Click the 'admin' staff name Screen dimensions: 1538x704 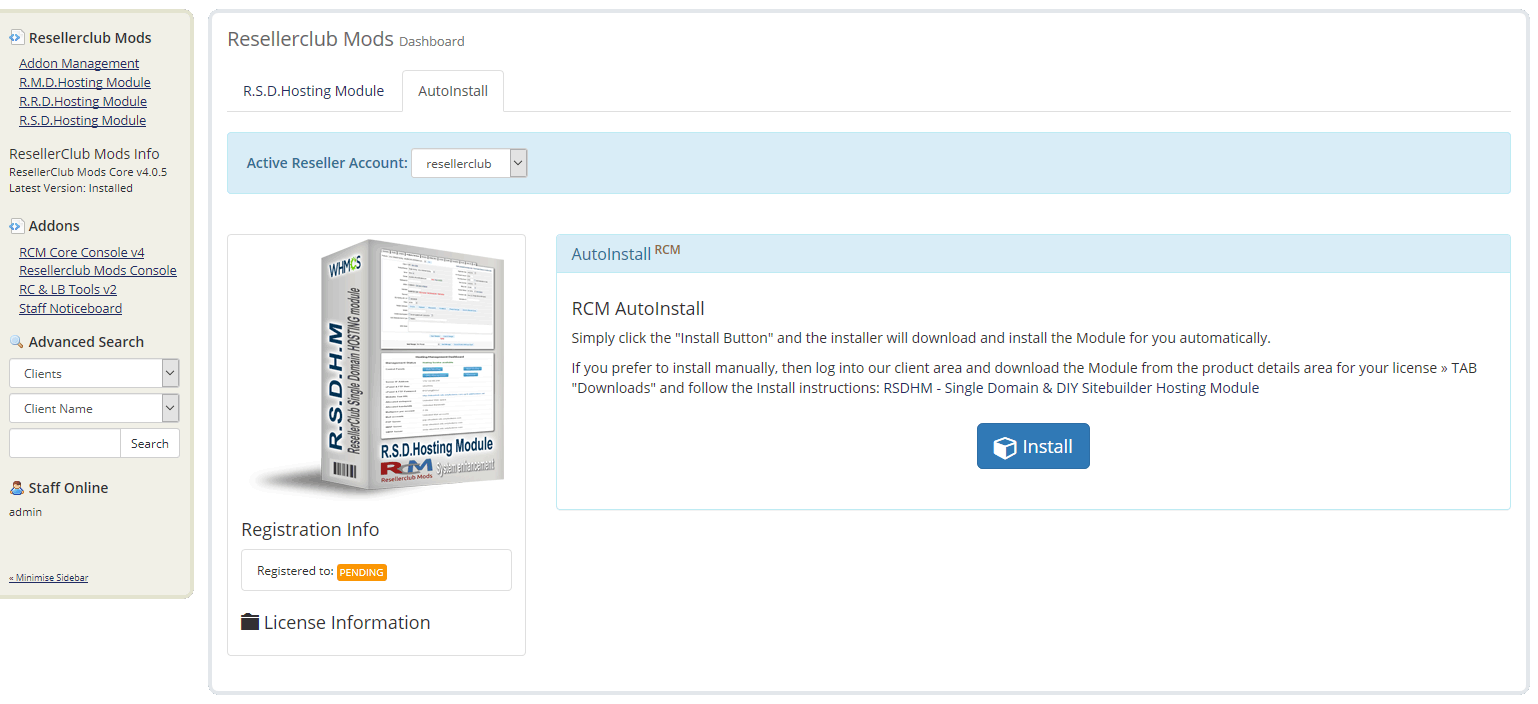point(26,512)
